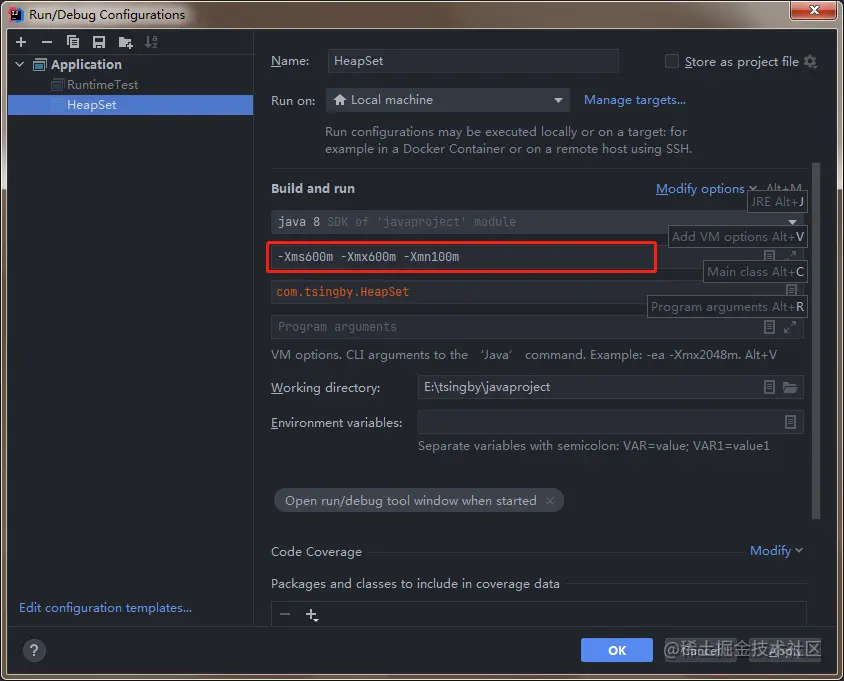Browse the working directory with the folder icon
844x681 pixels.
[790, 387]
